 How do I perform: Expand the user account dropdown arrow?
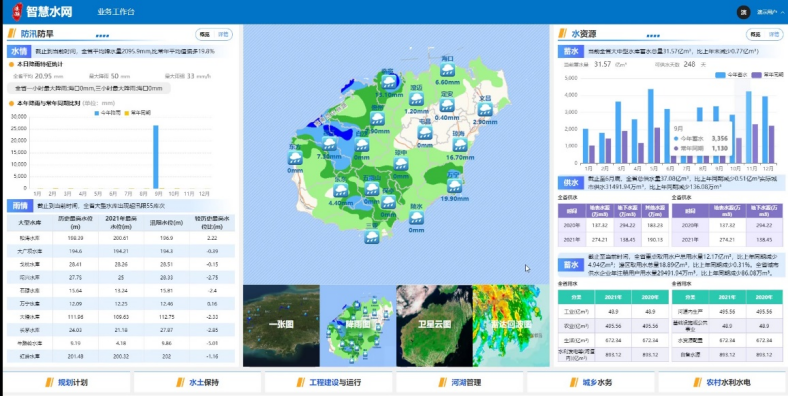tap(782, 12)
